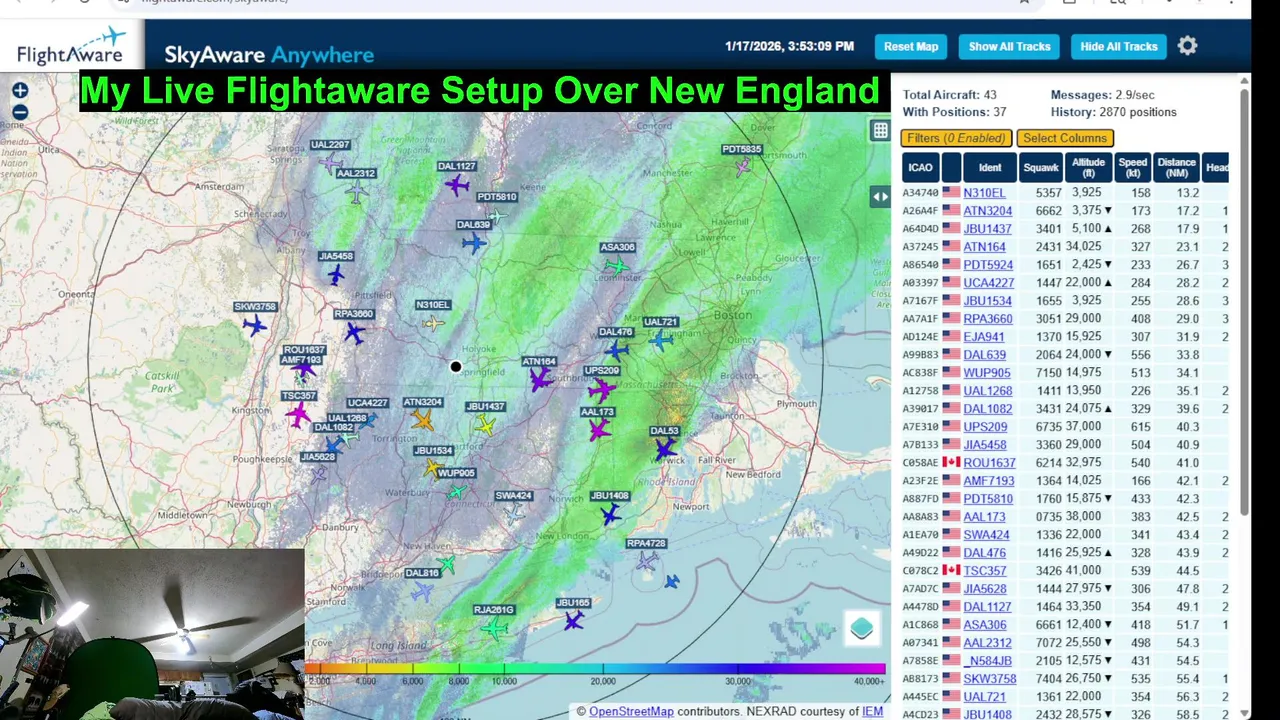This screenshot has width=1280, height=720.
Task: Select ICAO code A34740 in table
Action: 920,193
